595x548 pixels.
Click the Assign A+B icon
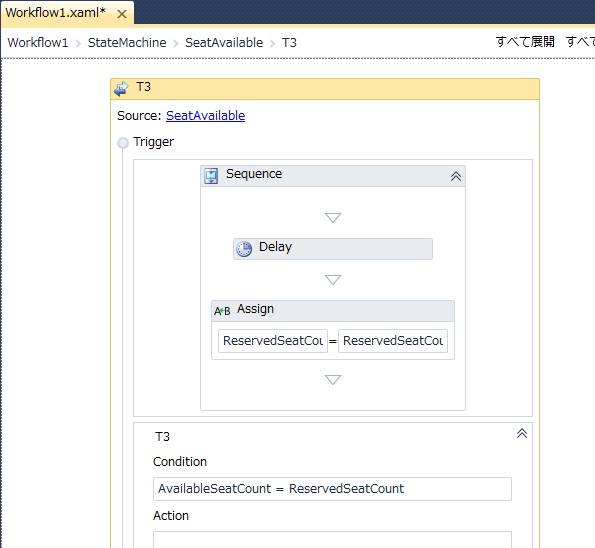(x=222, y=311)
